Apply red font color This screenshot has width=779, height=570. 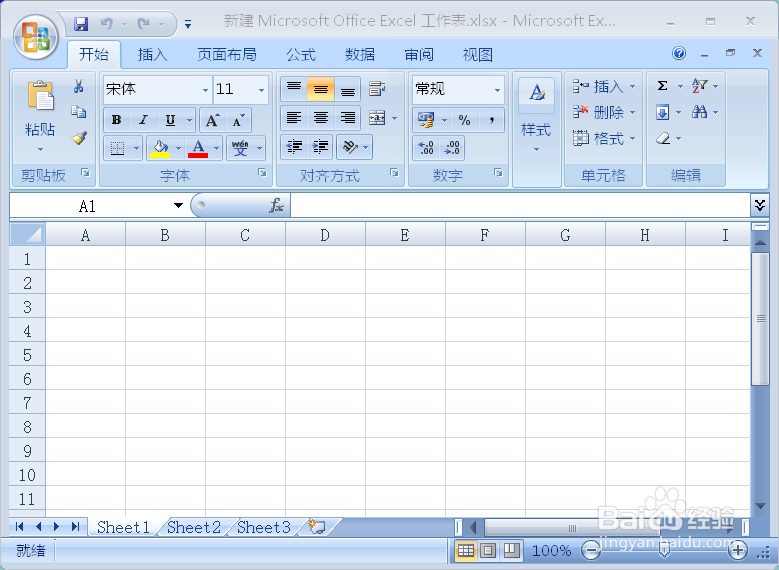click(198, 148)
